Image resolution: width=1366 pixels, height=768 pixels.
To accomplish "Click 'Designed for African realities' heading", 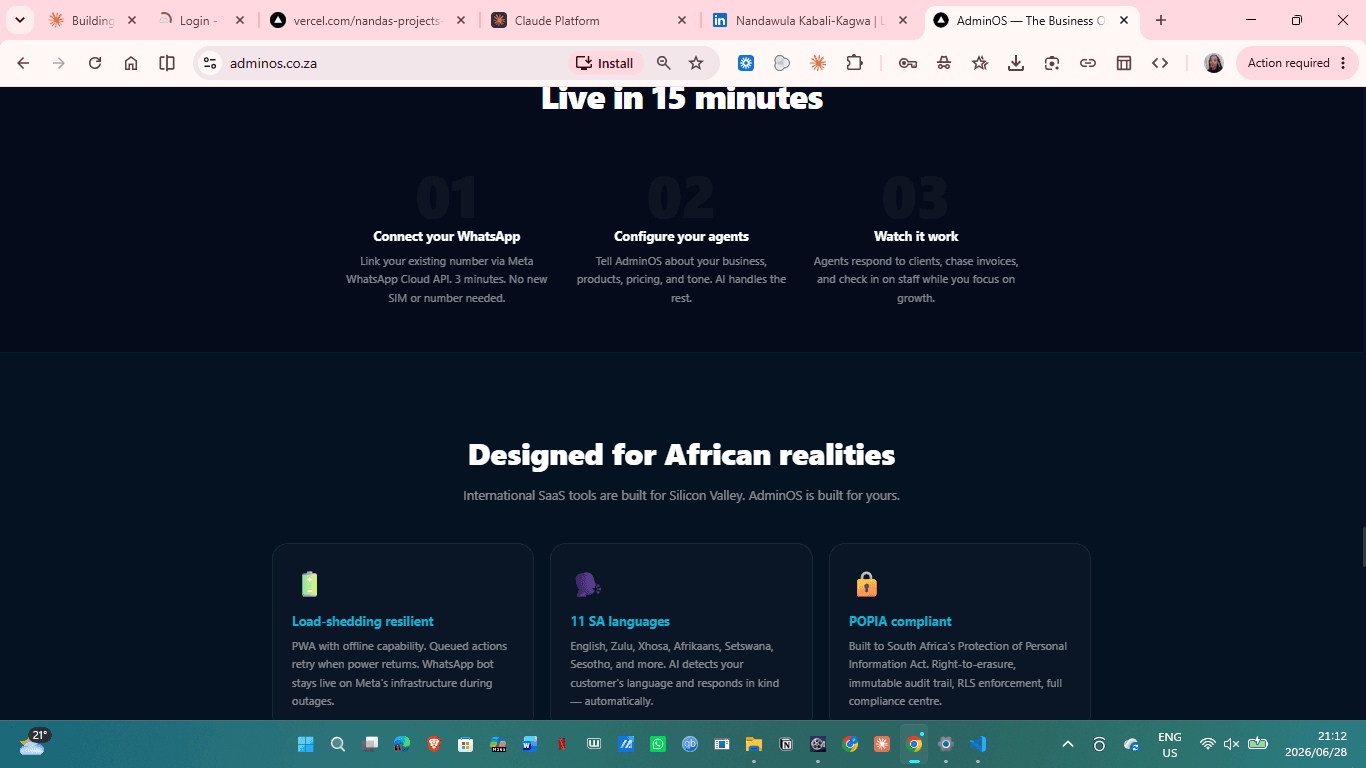I will point(681,455).
